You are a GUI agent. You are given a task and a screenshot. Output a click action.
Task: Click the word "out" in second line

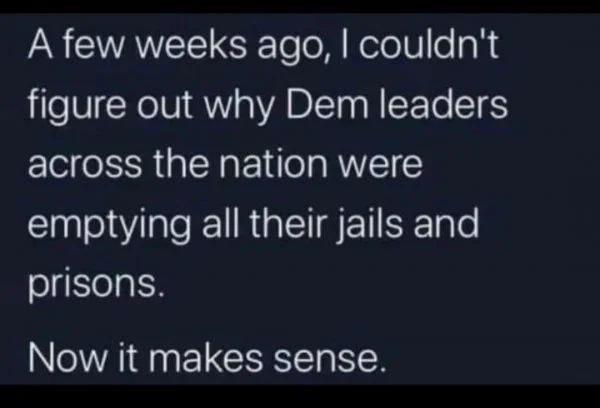click(164, 107)
